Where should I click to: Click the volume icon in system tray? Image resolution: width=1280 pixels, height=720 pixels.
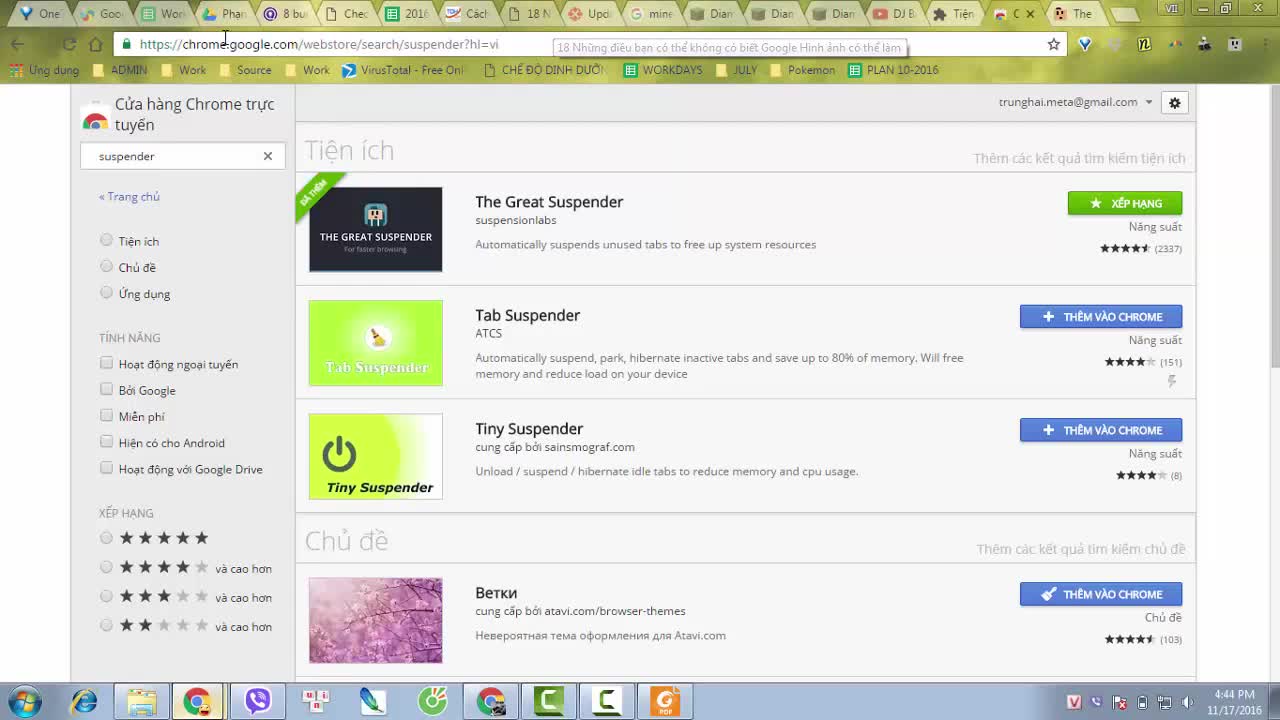pos(1188,702)
